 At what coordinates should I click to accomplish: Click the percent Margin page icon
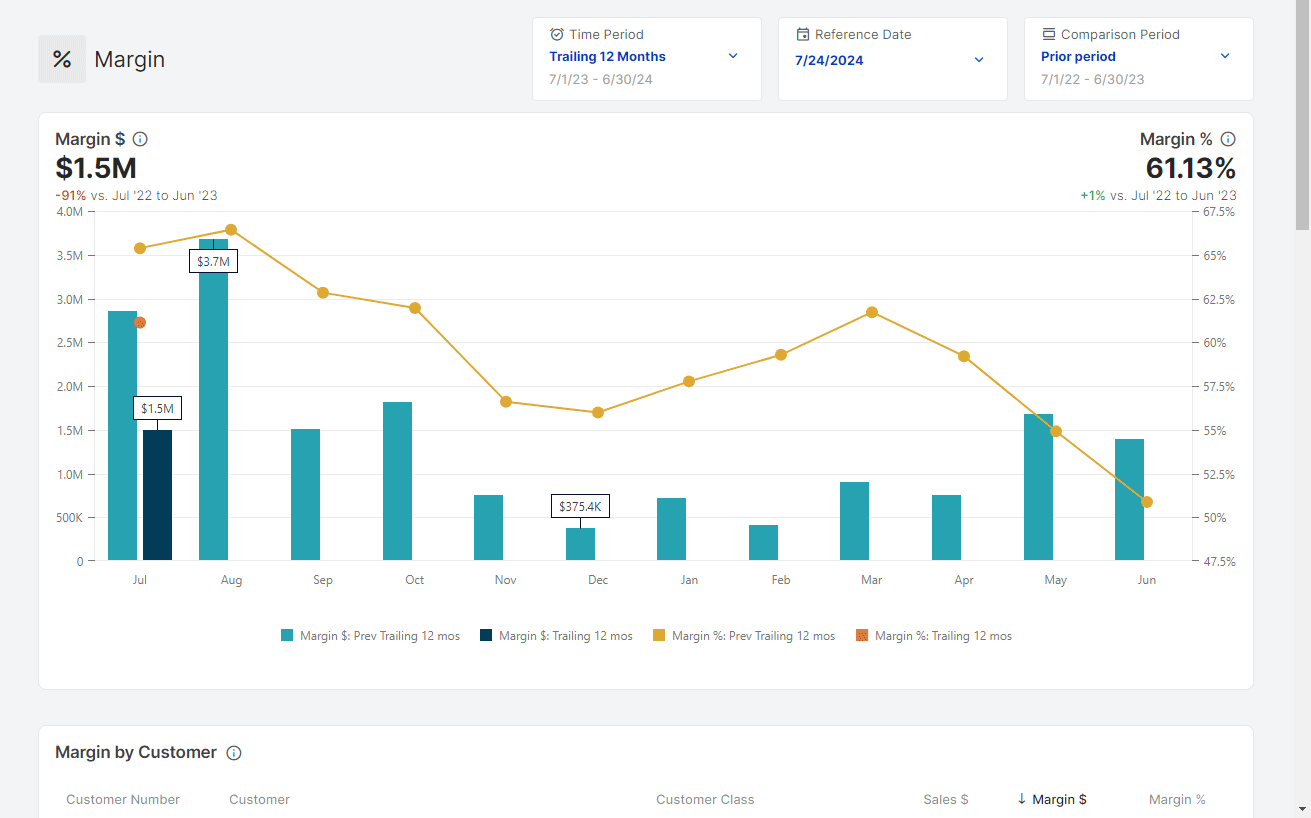pos(62,59)
